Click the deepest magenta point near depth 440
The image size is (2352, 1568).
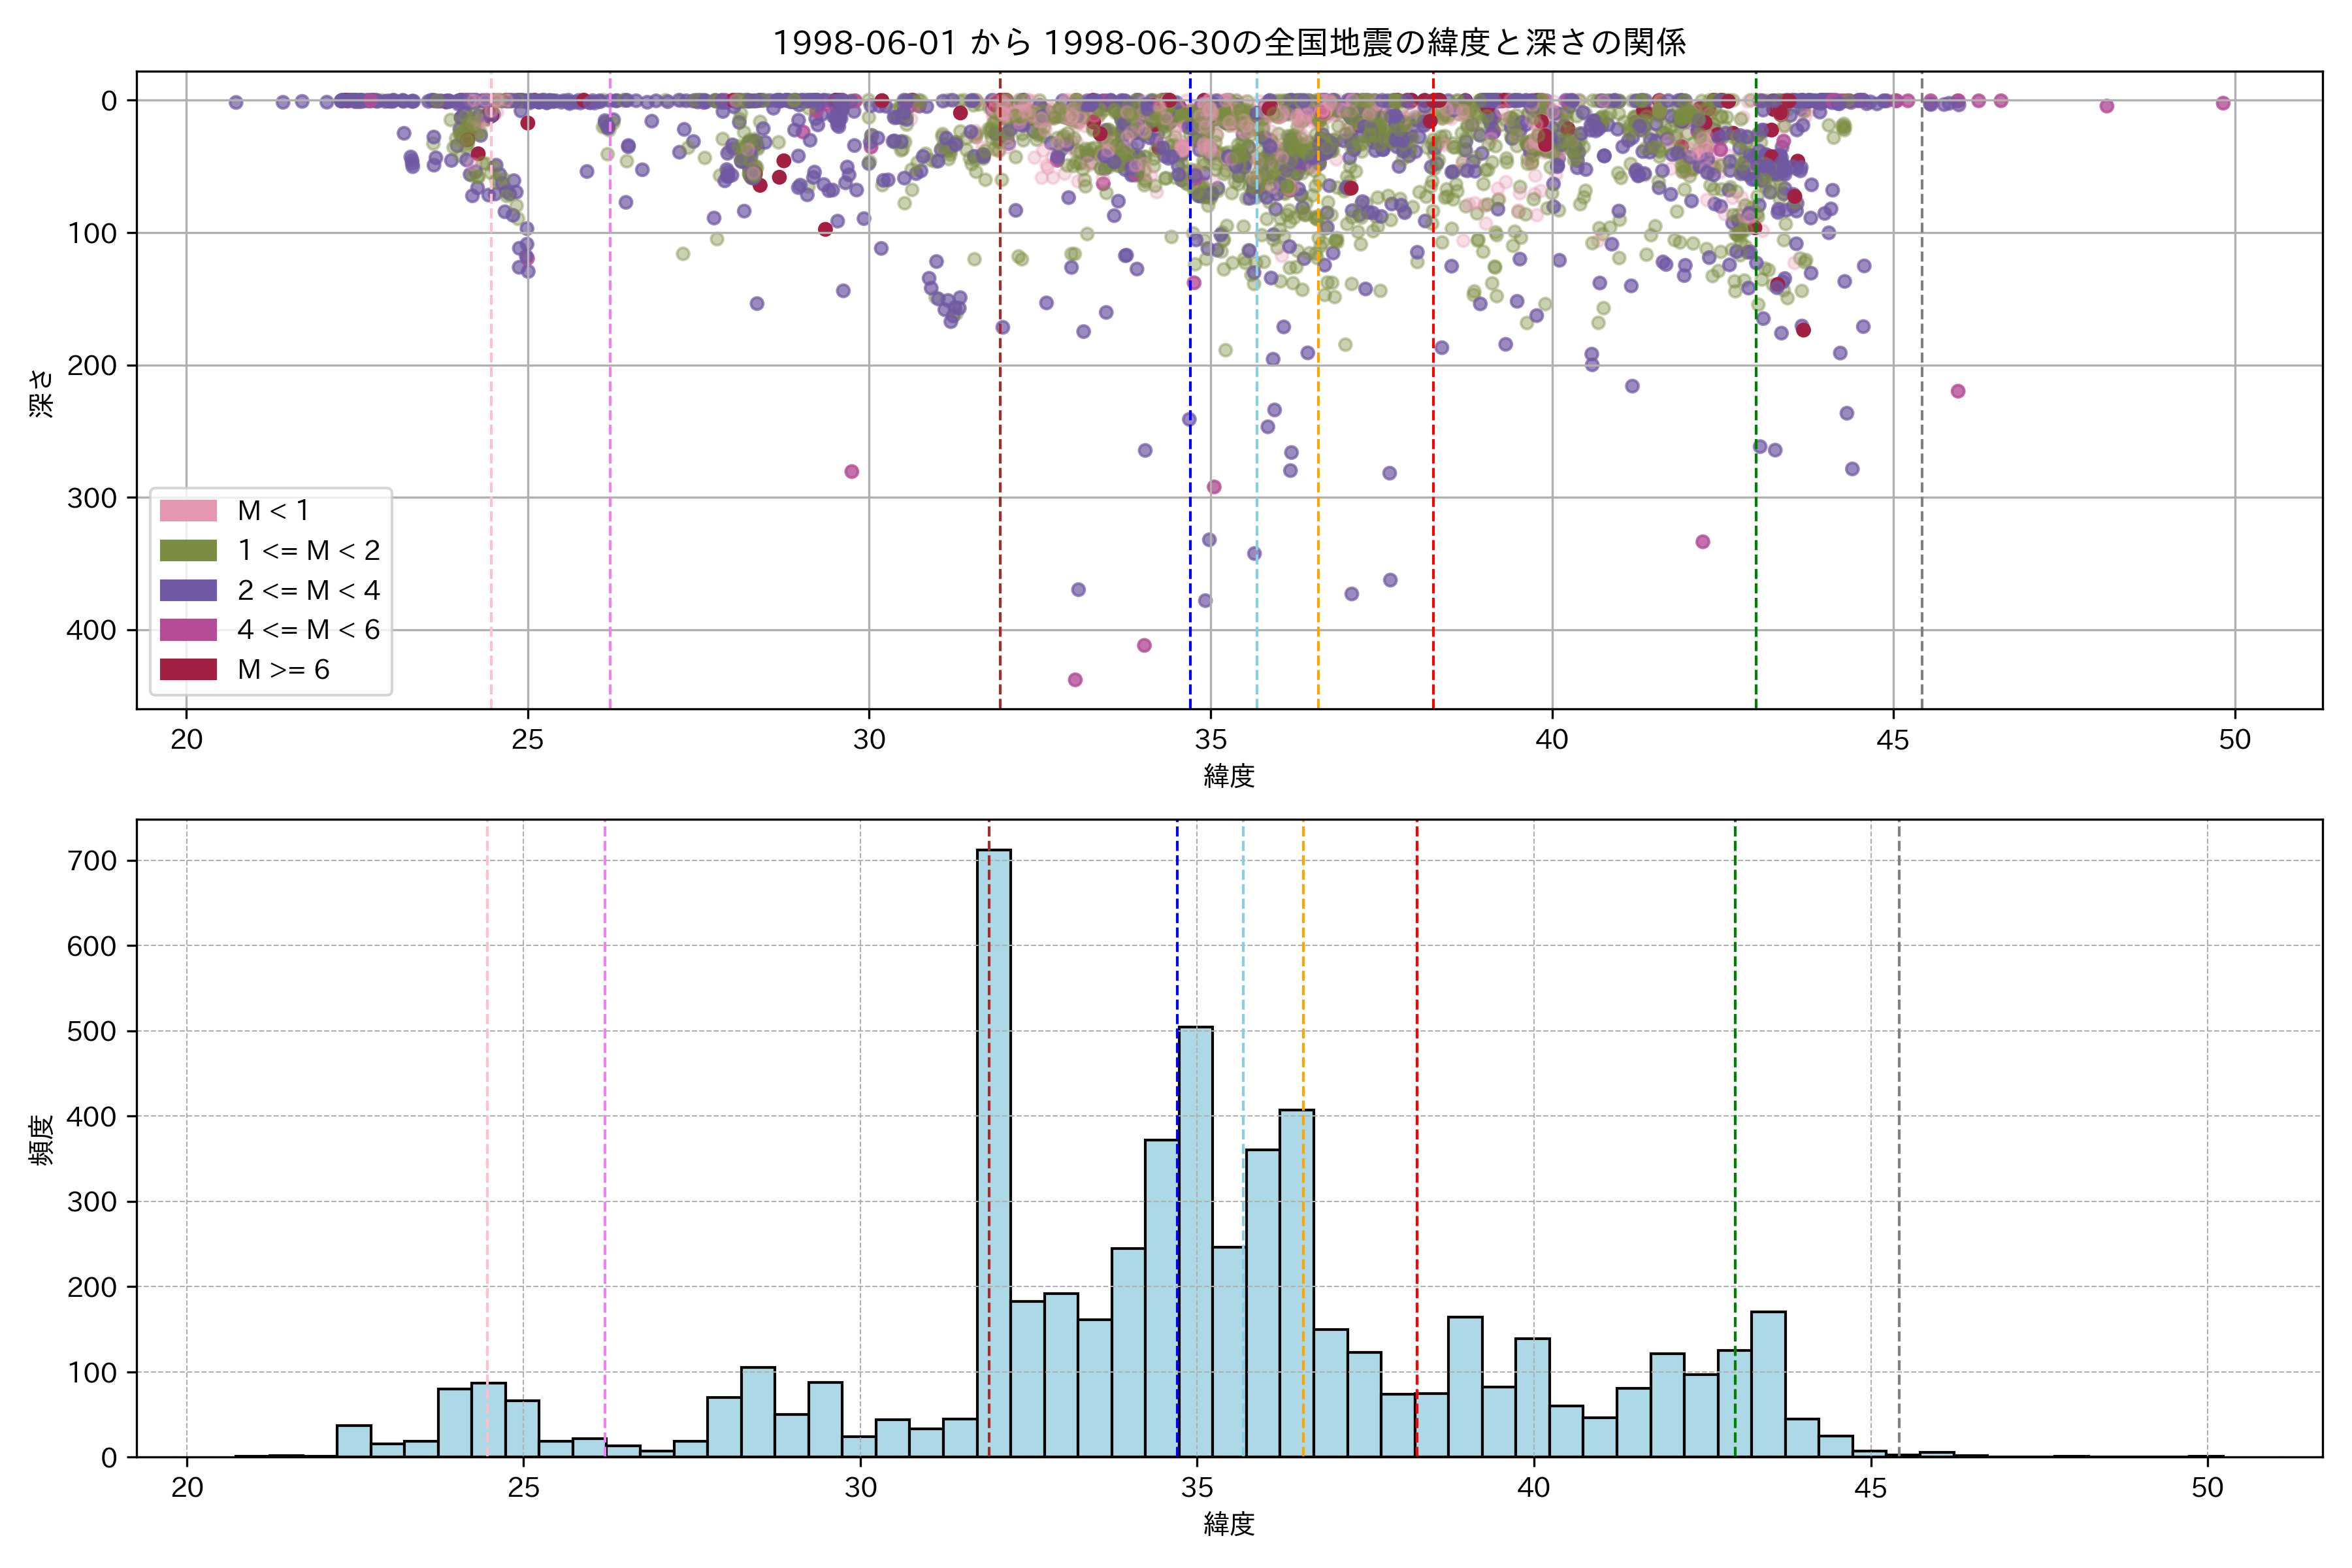tap(1075, 680)
